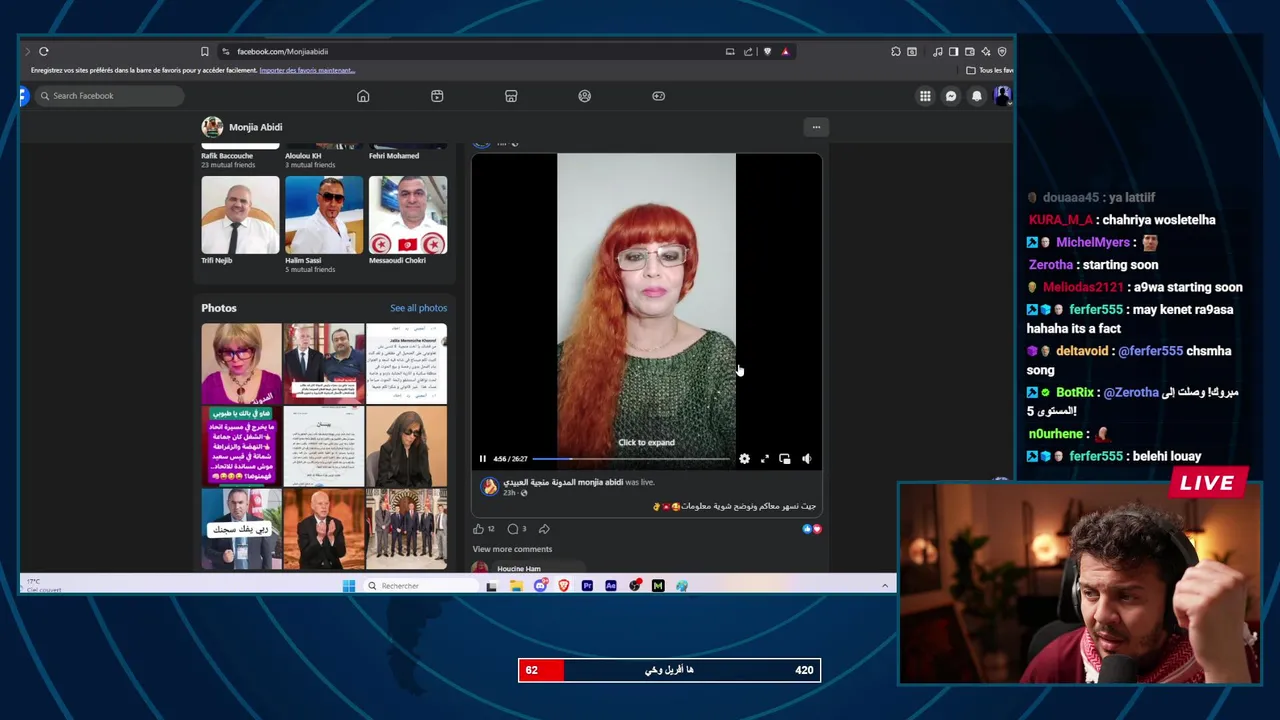Open the woman in sunglasses photo
The width and height of the screenshot is (1280, 720).
[x=406, y=446]
